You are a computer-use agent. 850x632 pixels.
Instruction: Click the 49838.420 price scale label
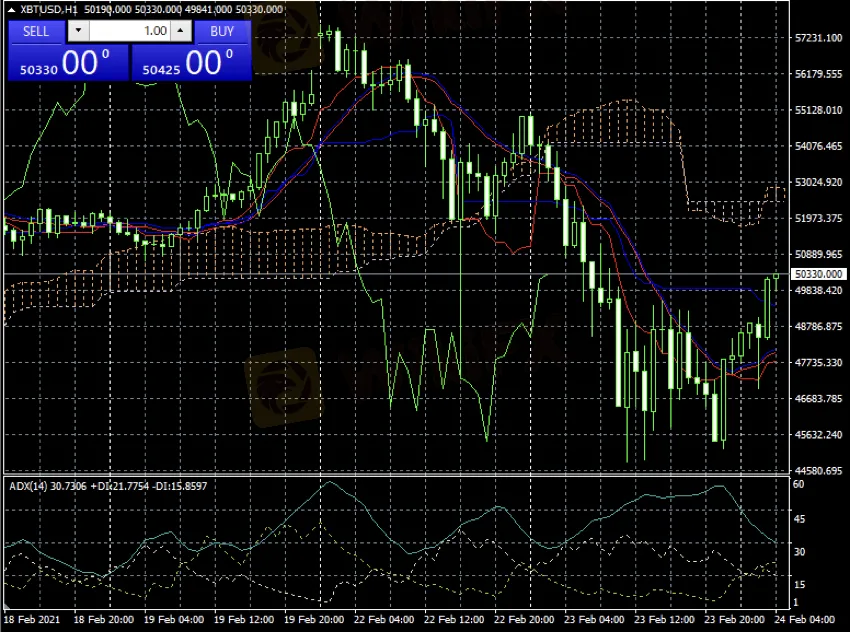coord(819,291)
